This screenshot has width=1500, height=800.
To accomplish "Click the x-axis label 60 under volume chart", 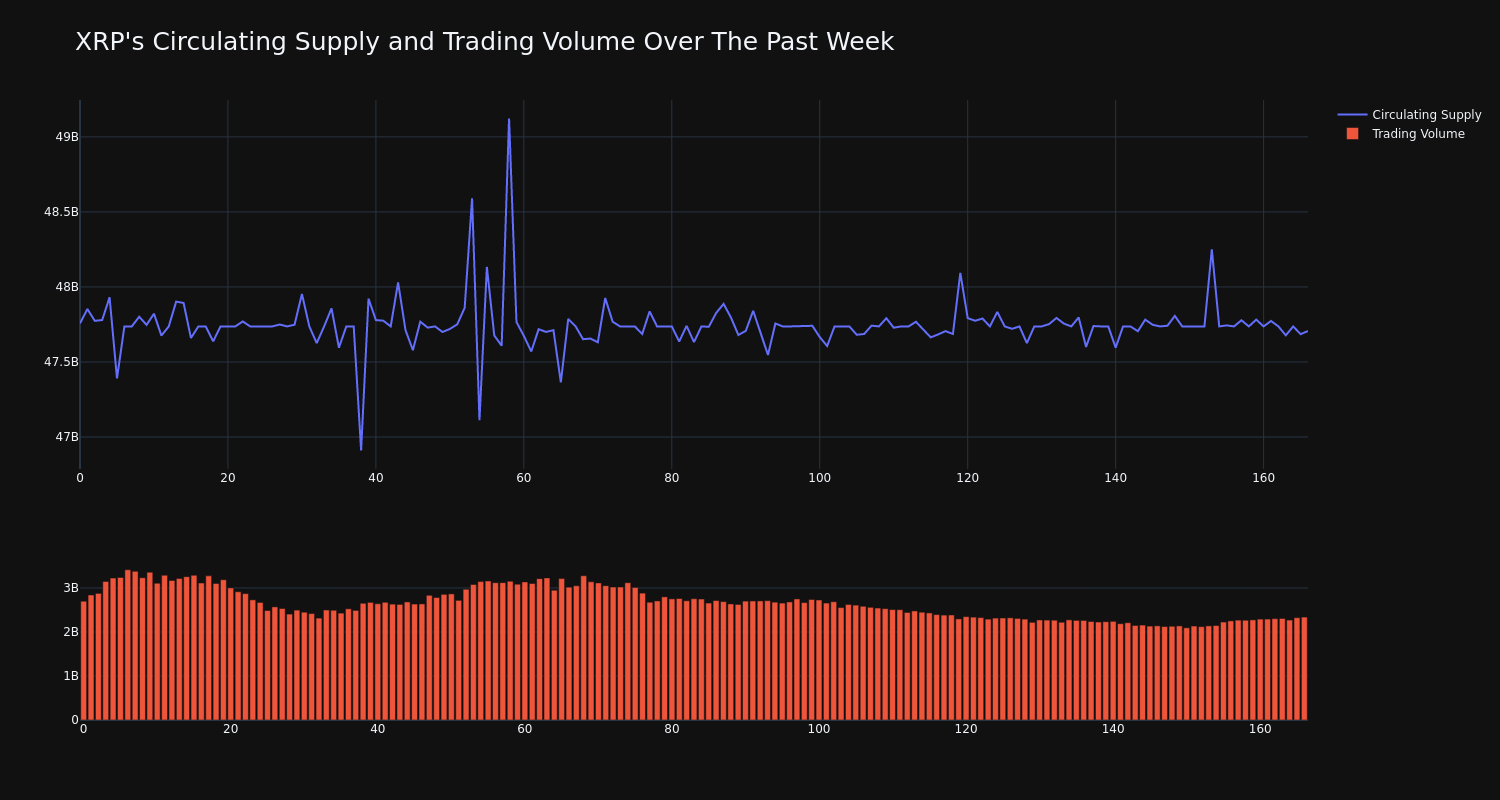I will click(x=524, y=729).
